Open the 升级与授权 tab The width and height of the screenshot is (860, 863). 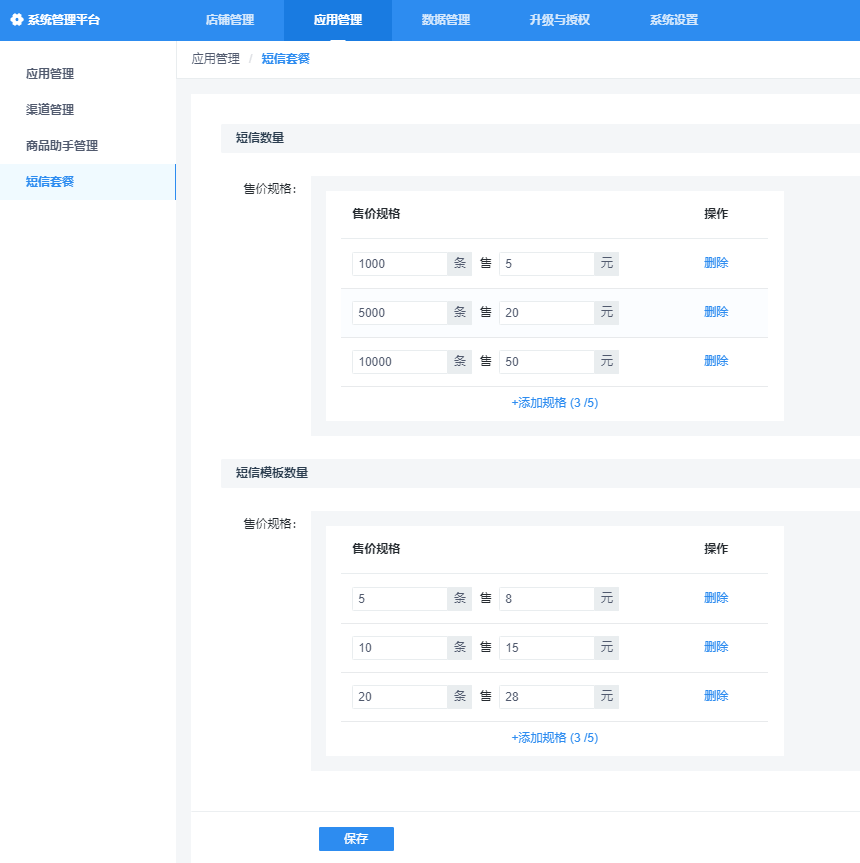coord(560,20)
